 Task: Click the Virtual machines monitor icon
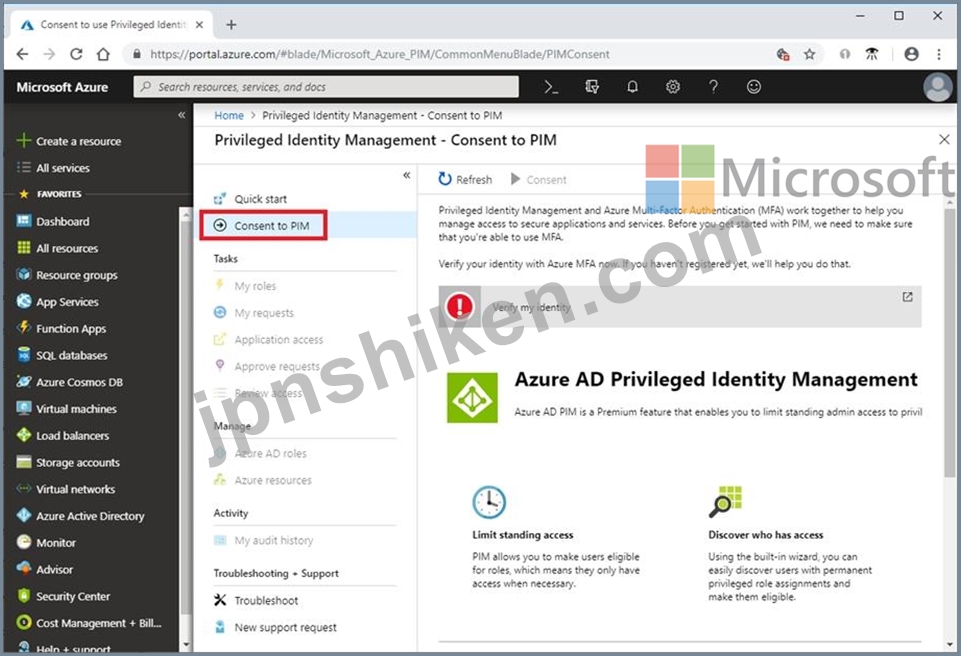24,408
